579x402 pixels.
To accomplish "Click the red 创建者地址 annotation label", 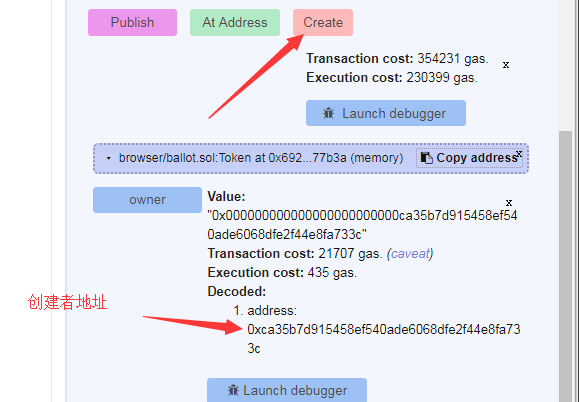I will click(x=67, y=302).
